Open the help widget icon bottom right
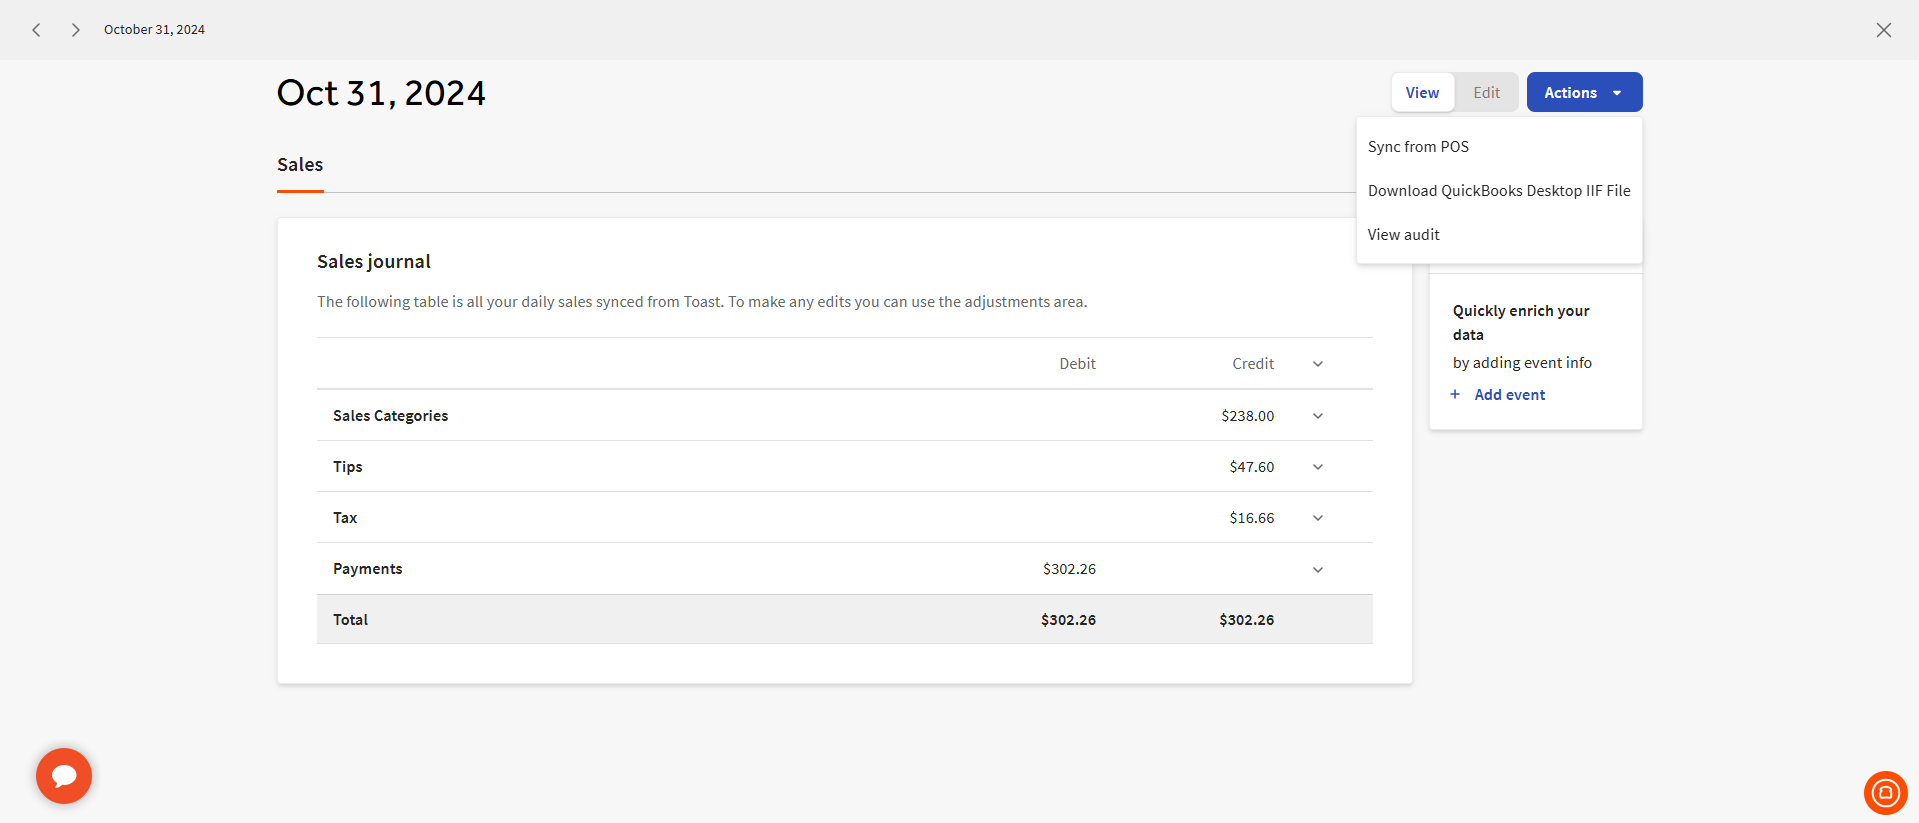The height and width of the screenshot is (823, 1919). 1885,793
